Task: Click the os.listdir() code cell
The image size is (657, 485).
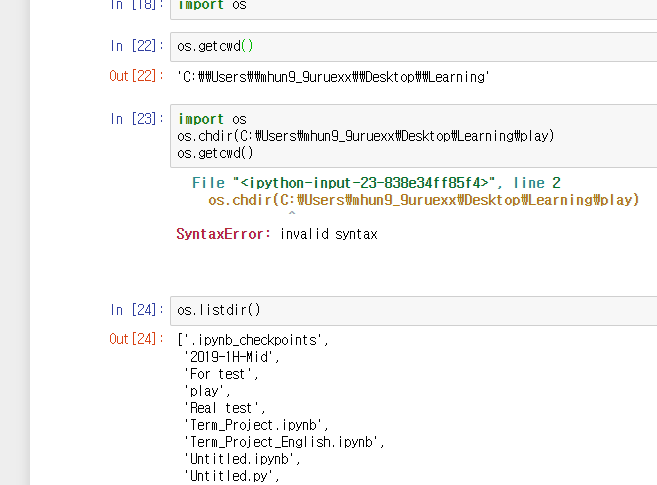Action: pyautogui.click(x=414, y=311)
